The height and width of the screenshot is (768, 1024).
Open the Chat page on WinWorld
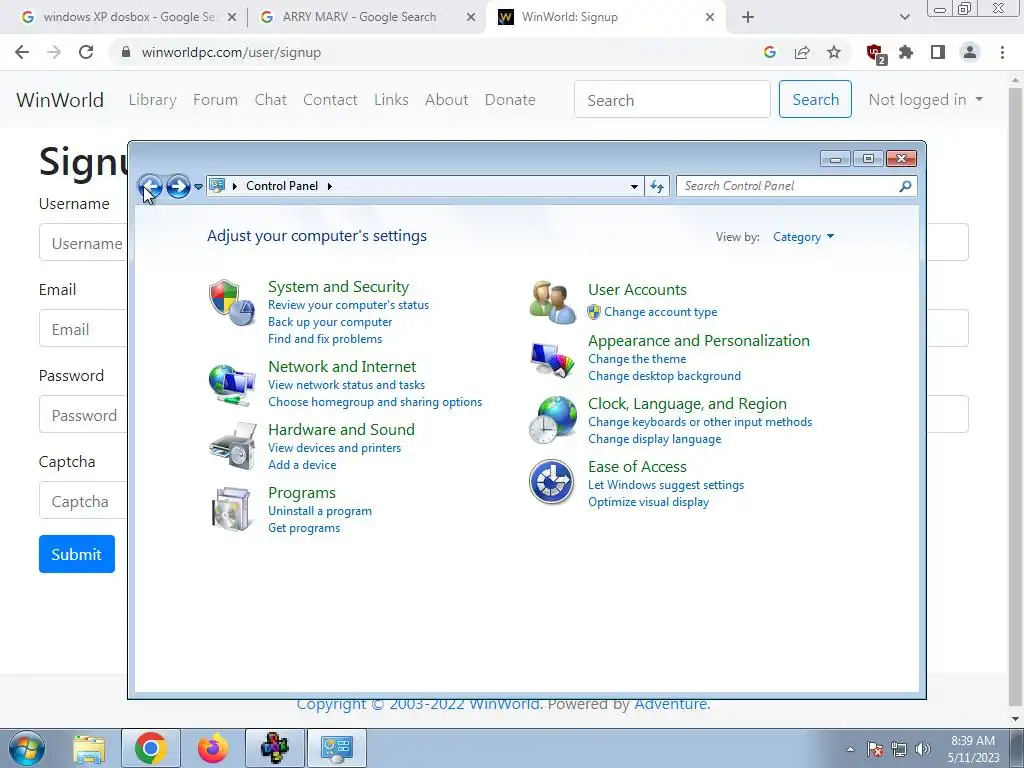(270, 99)
